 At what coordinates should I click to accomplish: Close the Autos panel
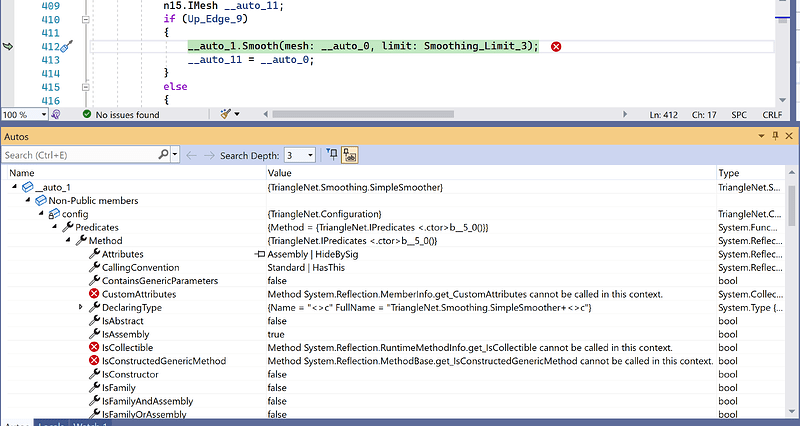pos(789,136)
